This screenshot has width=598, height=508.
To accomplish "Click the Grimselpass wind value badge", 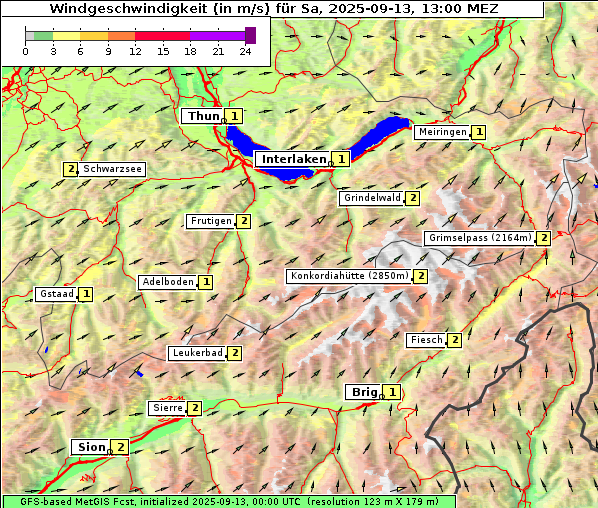I will [543, 238].
